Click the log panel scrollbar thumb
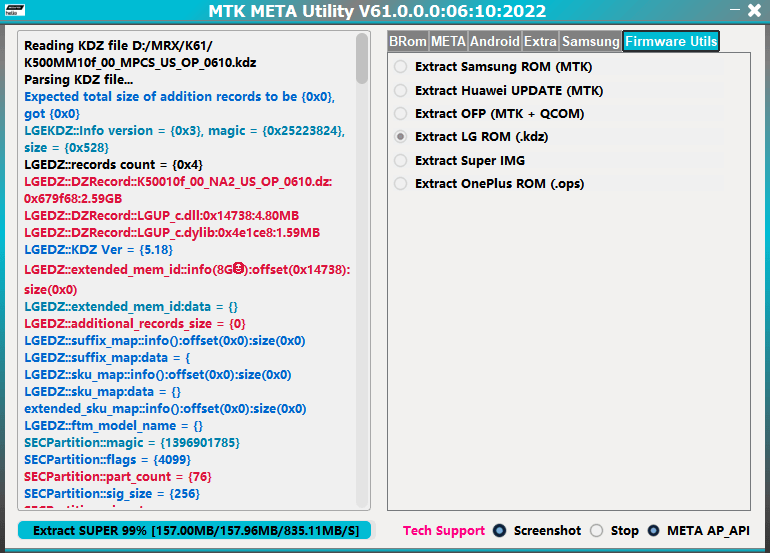This screenshot has width=770, height=553. (362, 58)
